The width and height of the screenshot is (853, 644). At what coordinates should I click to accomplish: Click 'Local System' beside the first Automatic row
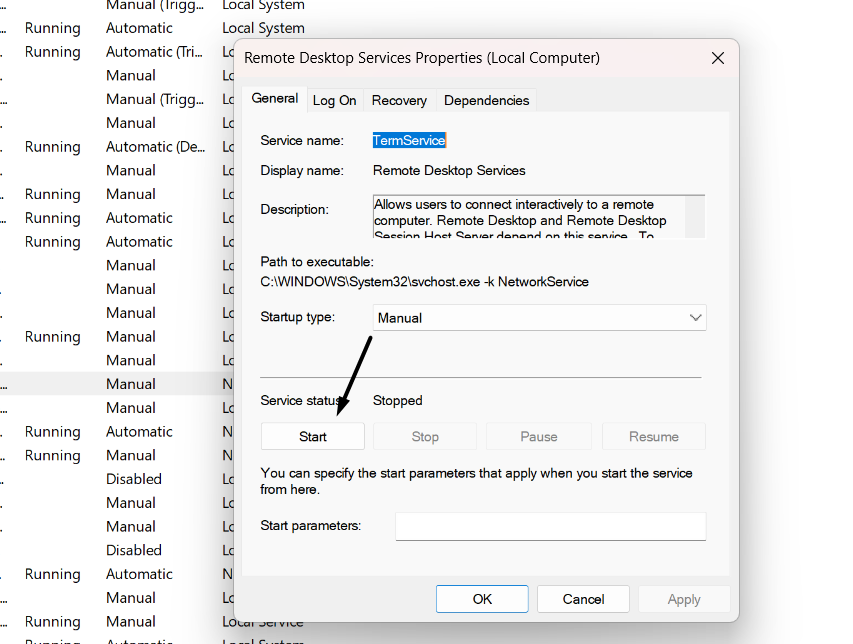[x=263, y=28]
